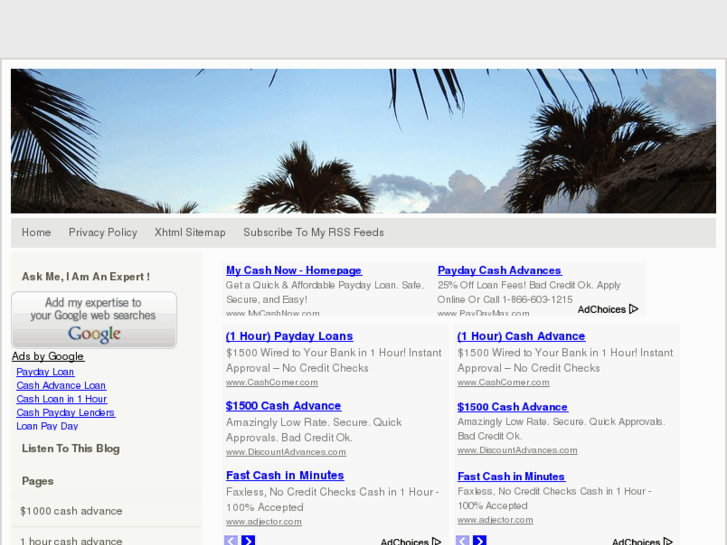This screenshot has width=727, height=545.
Task: Open the Cash Advance Loan link
Action: (x=61, y=385)
